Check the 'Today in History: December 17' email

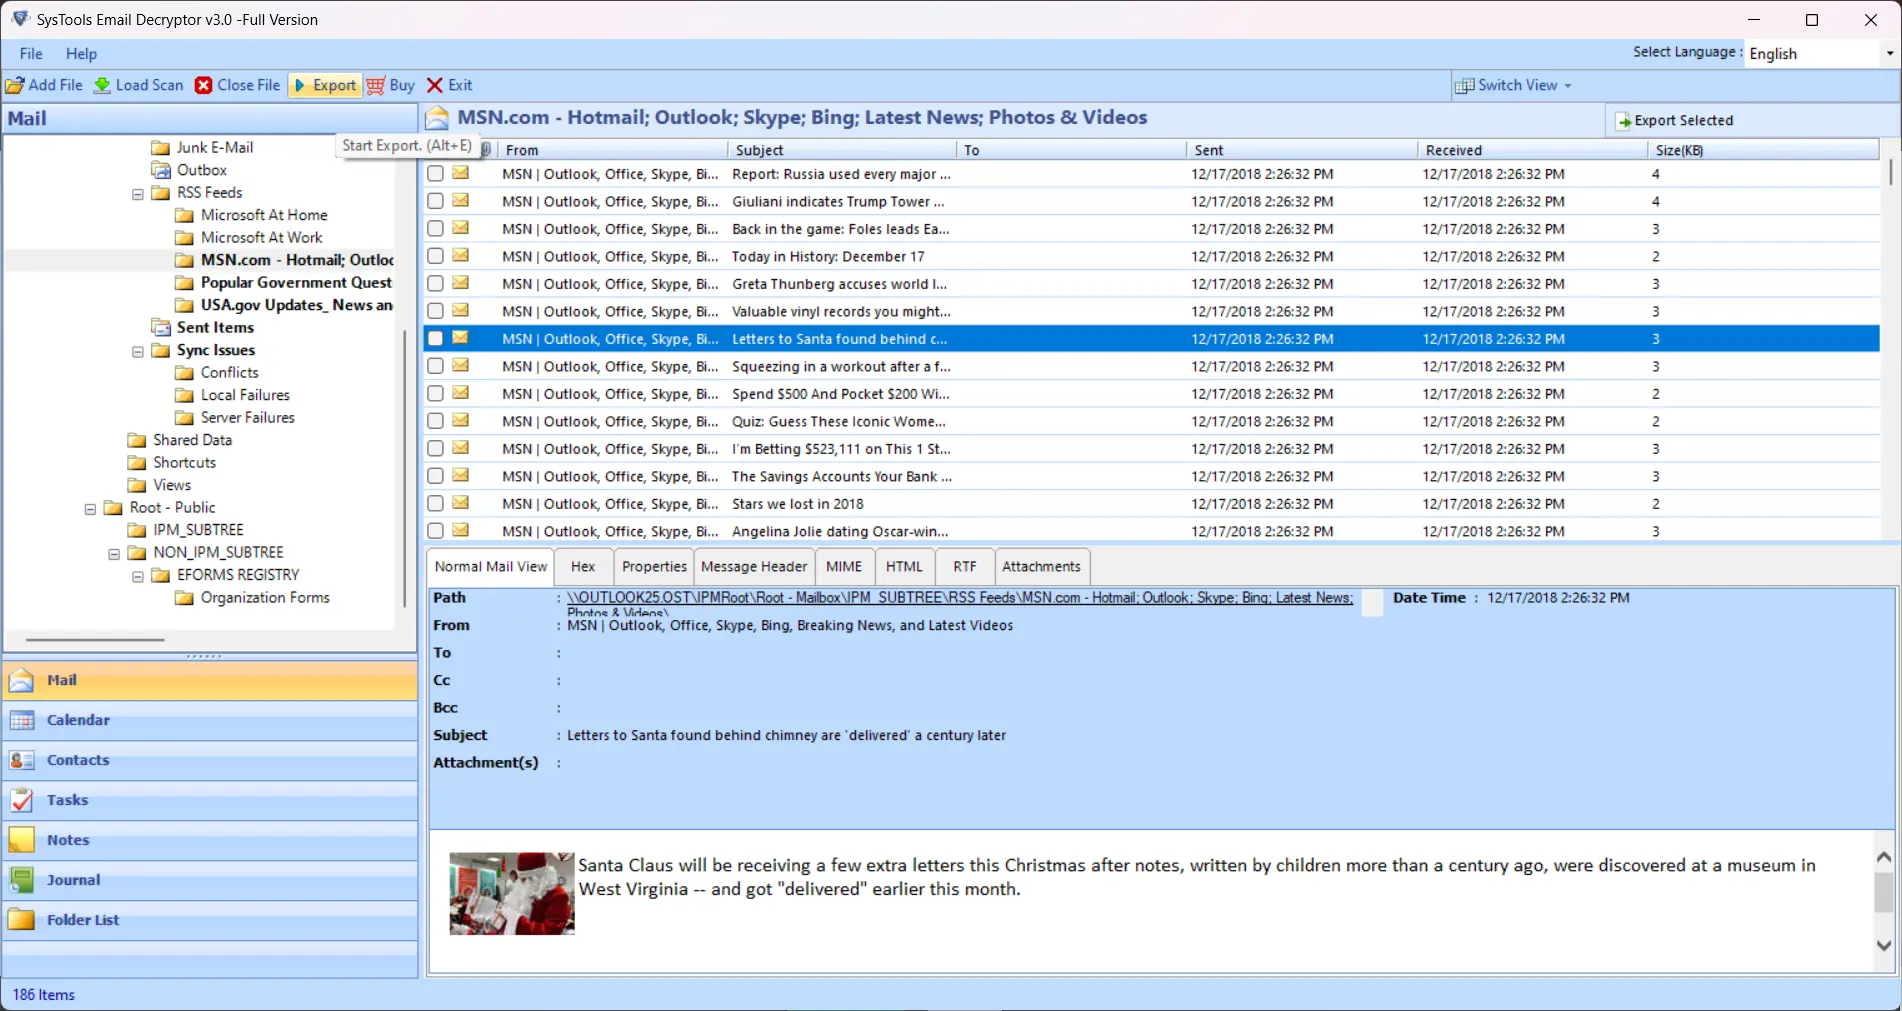click(435, 256)
